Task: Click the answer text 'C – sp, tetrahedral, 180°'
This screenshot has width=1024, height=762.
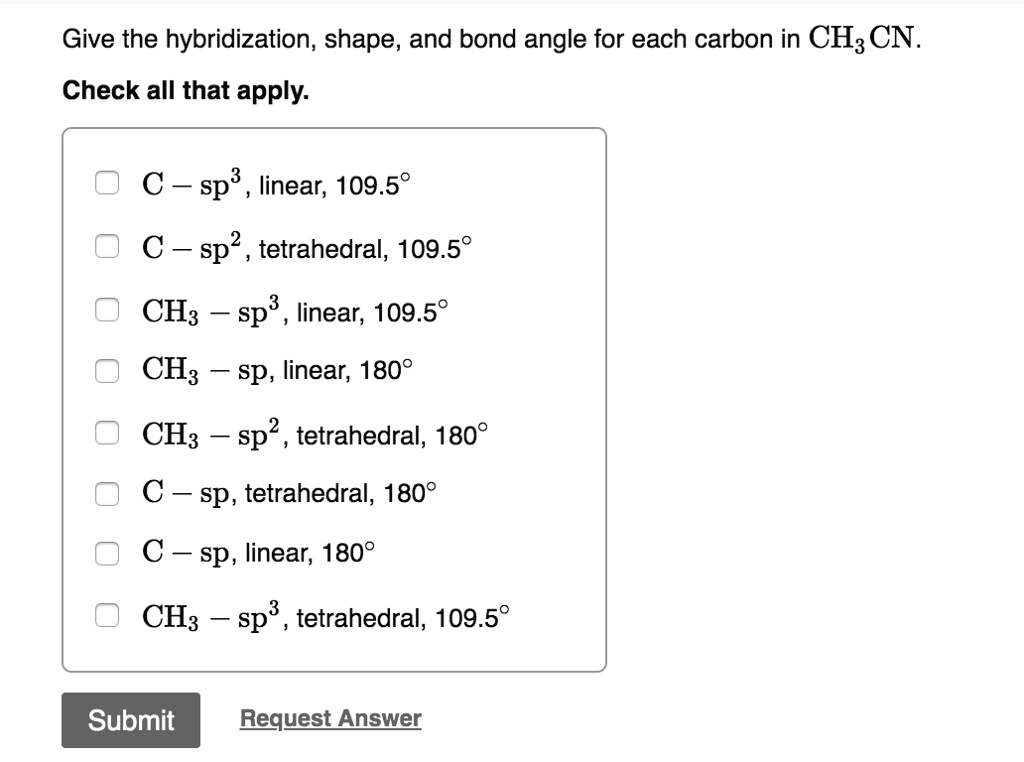Action: coord(291,493)
